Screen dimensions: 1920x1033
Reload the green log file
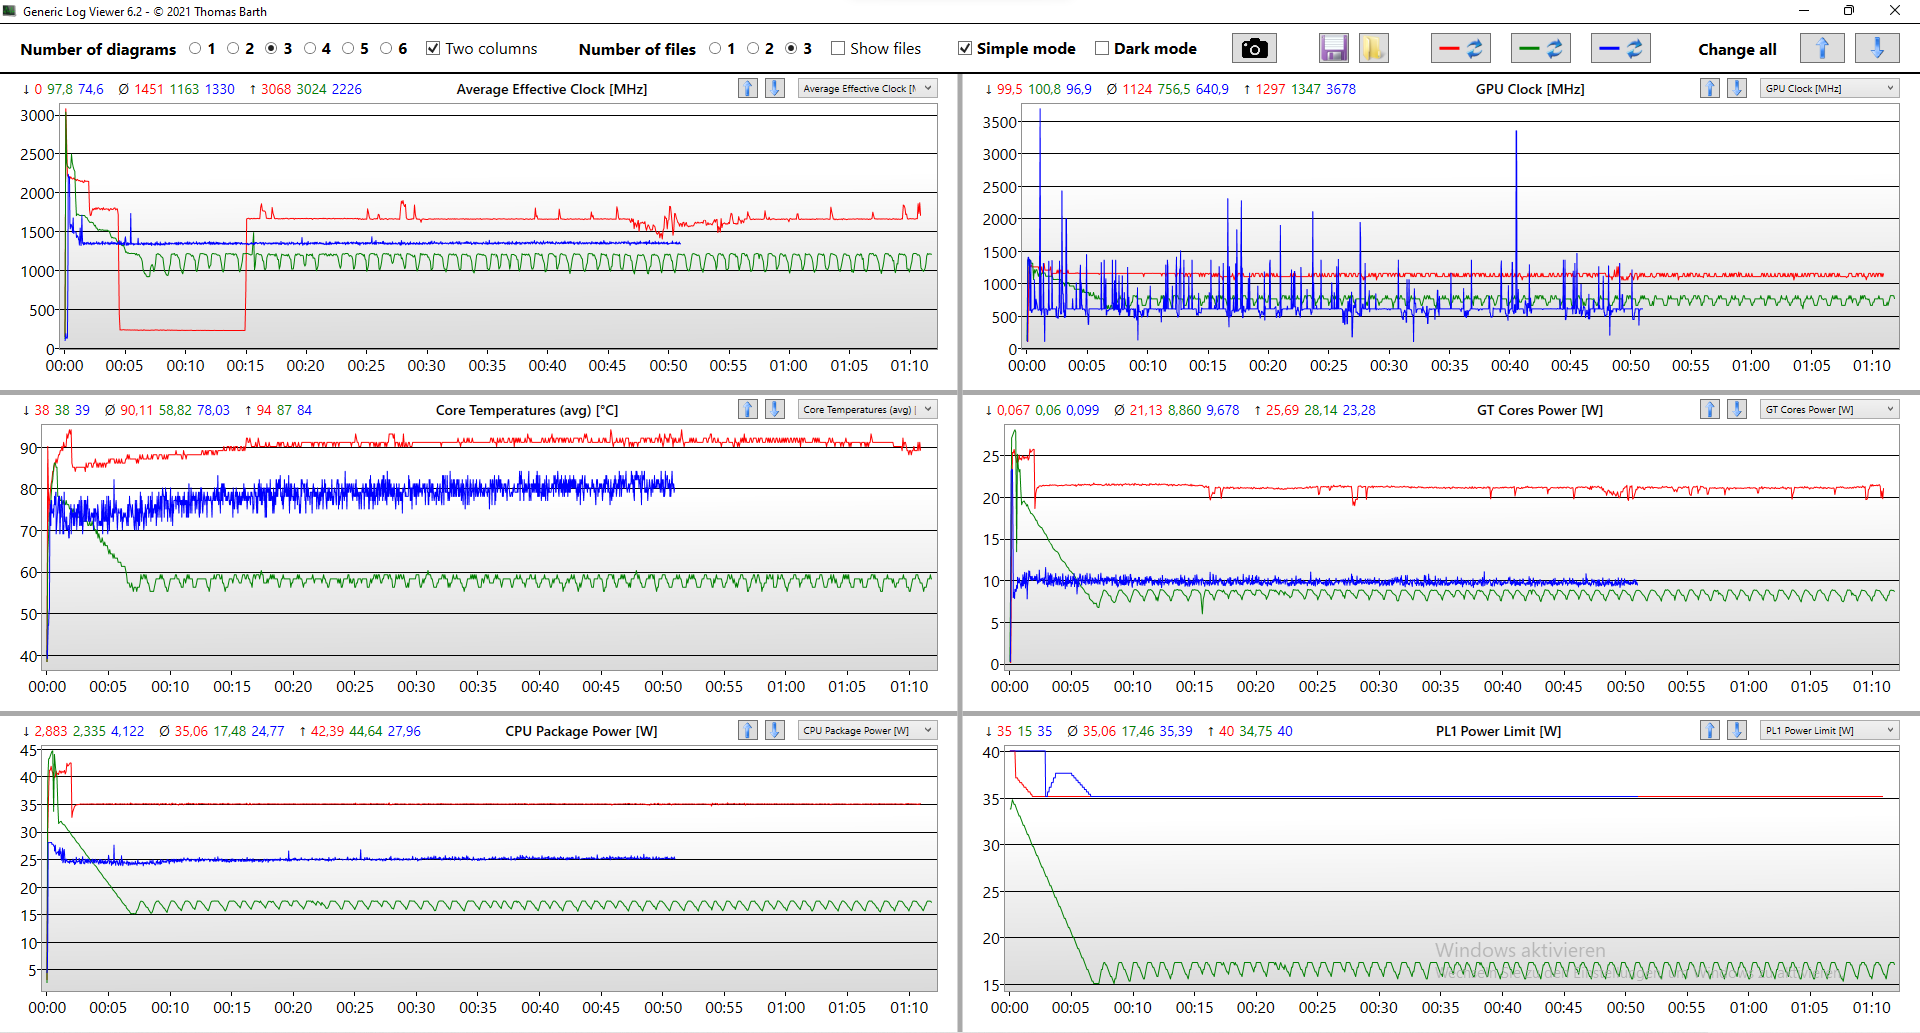point(1540,48)
